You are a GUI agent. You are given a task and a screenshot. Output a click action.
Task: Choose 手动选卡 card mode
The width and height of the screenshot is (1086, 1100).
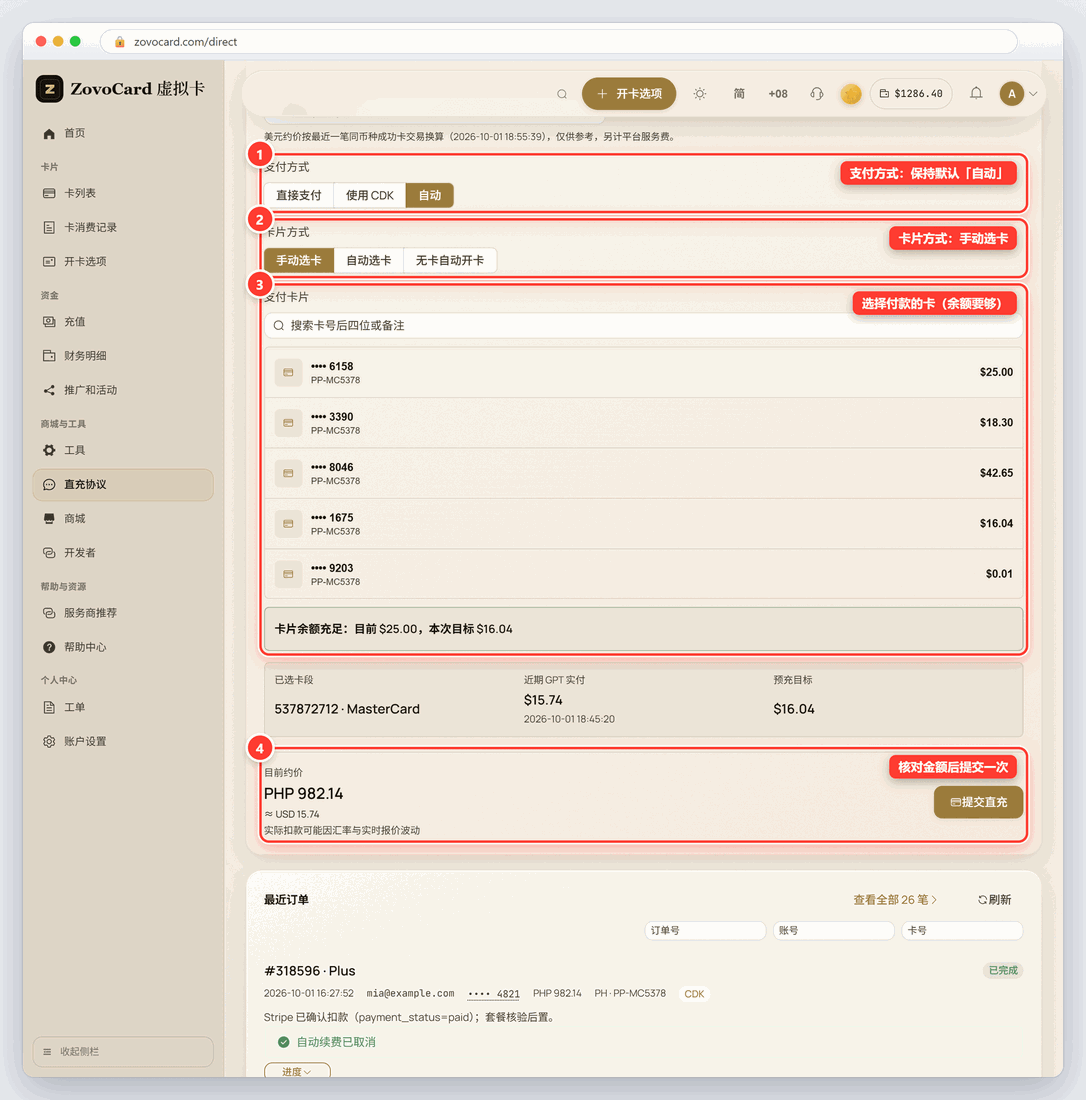[299, 260]
